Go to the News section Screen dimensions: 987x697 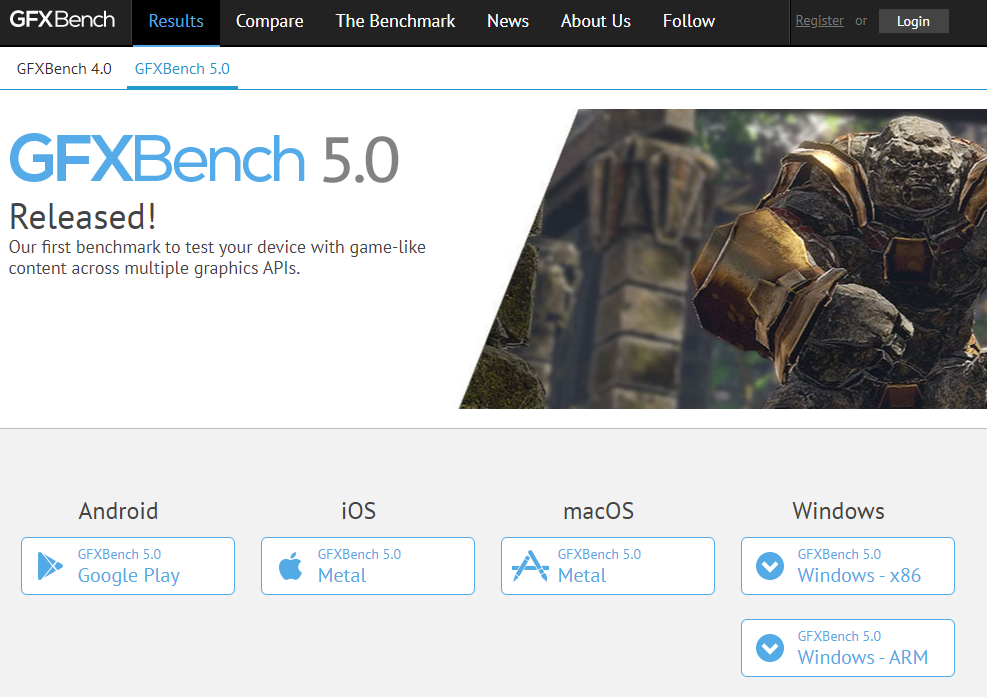508,22
